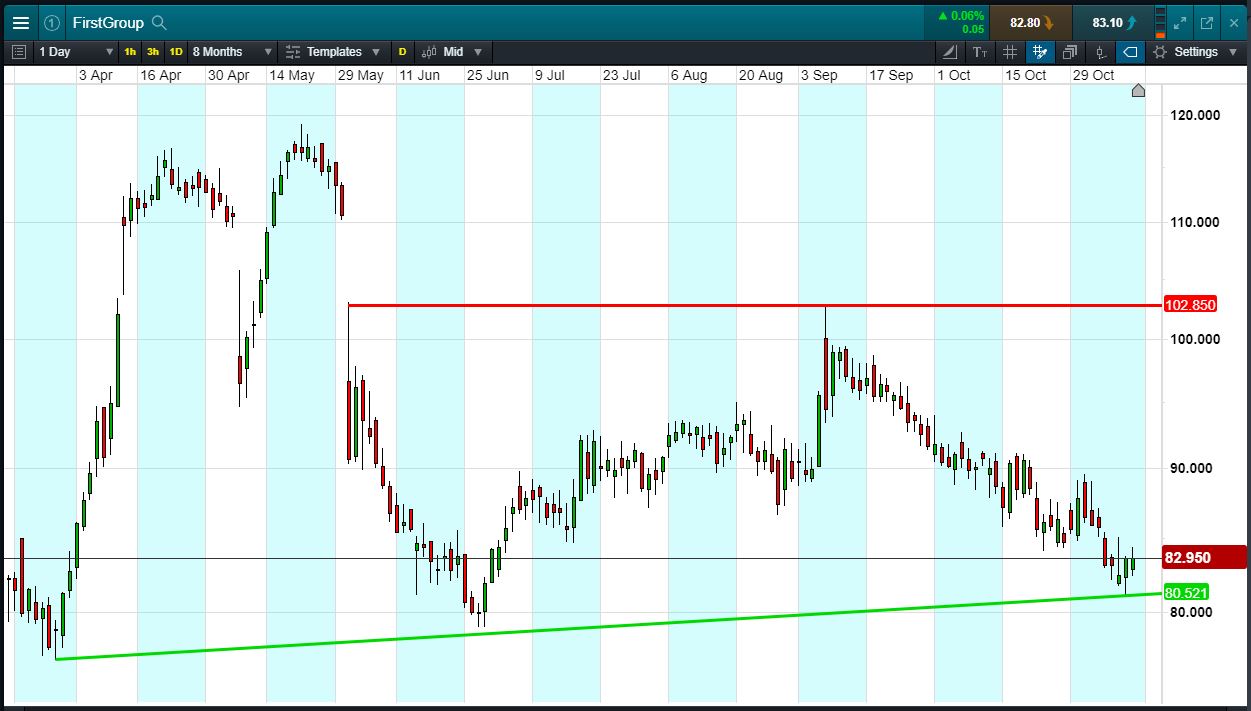Select the 1h interval shortcut

pyautogui.click(x=130, y=52)
